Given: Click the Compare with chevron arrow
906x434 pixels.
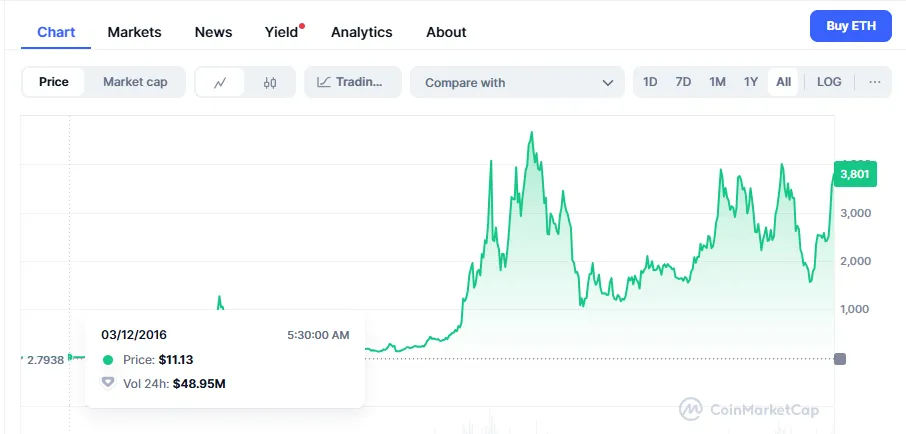Looking at the screenshot, I should [607, 83].
